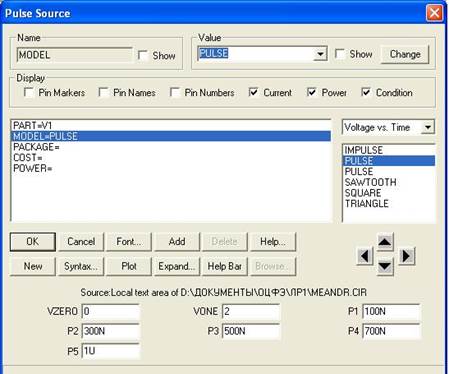The image size is (449, 374).
Task: Select the highlighted PULSE model
Action: click(x=389, y=161)
